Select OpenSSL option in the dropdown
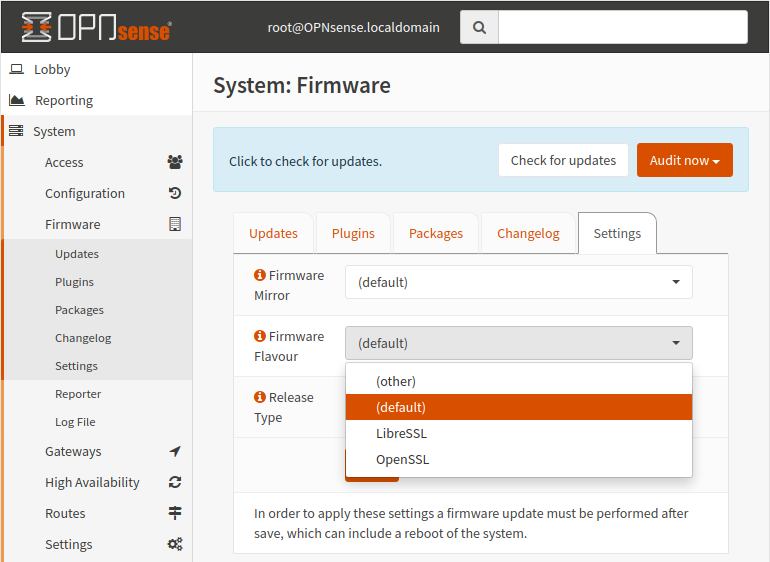Viewport: 770px width, 562px height. tap(402, 459)
